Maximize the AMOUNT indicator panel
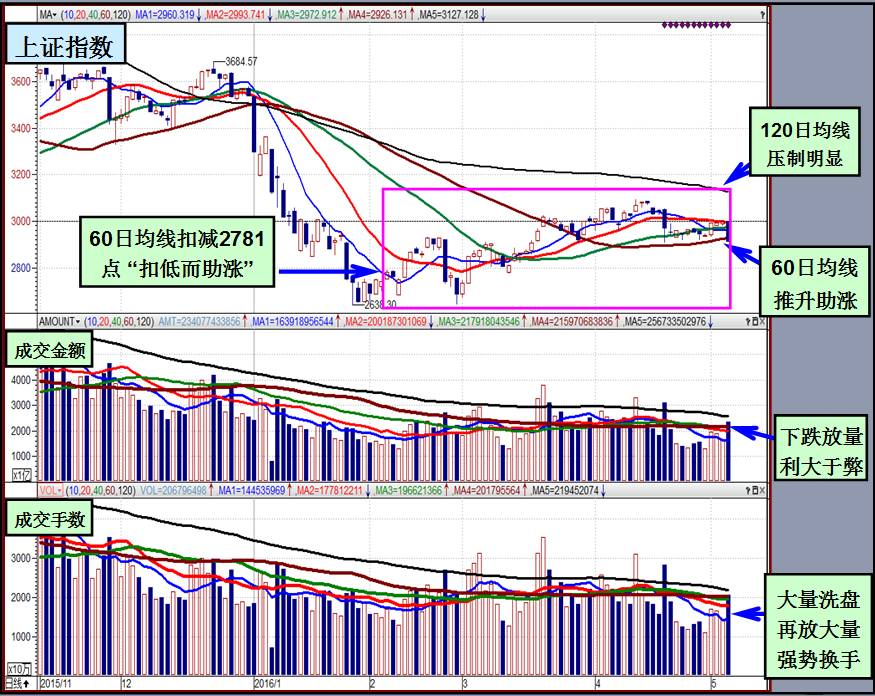 755,322
